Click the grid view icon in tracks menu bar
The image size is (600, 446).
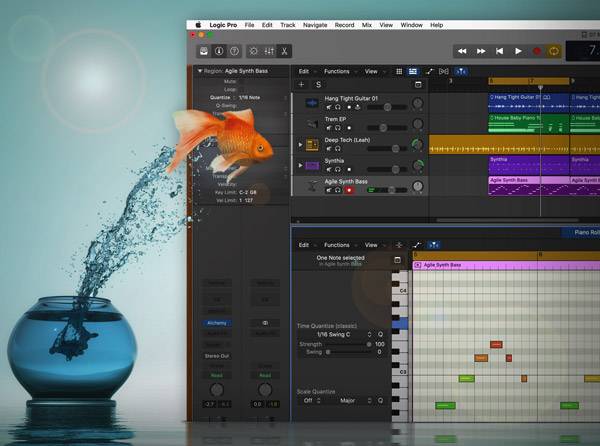point(399,72)
